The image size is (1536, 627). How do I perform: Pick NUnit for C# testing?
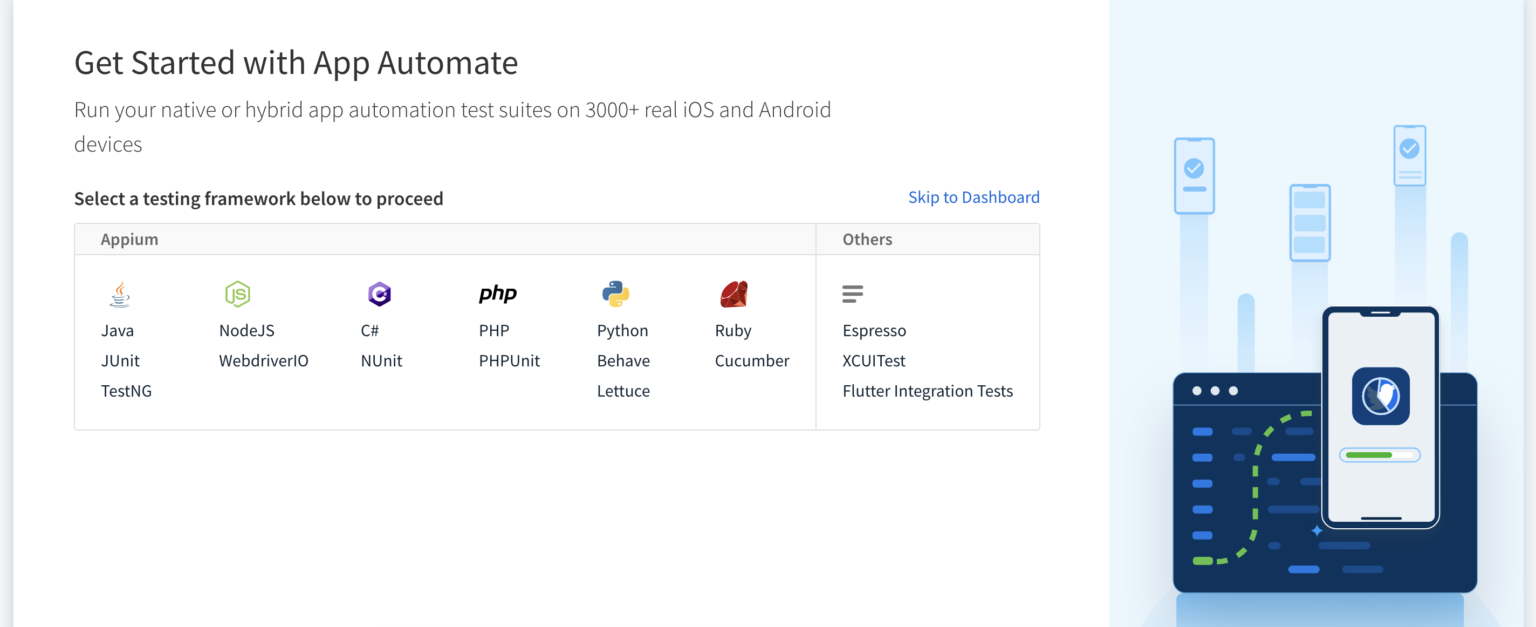(x=381, y=360)
